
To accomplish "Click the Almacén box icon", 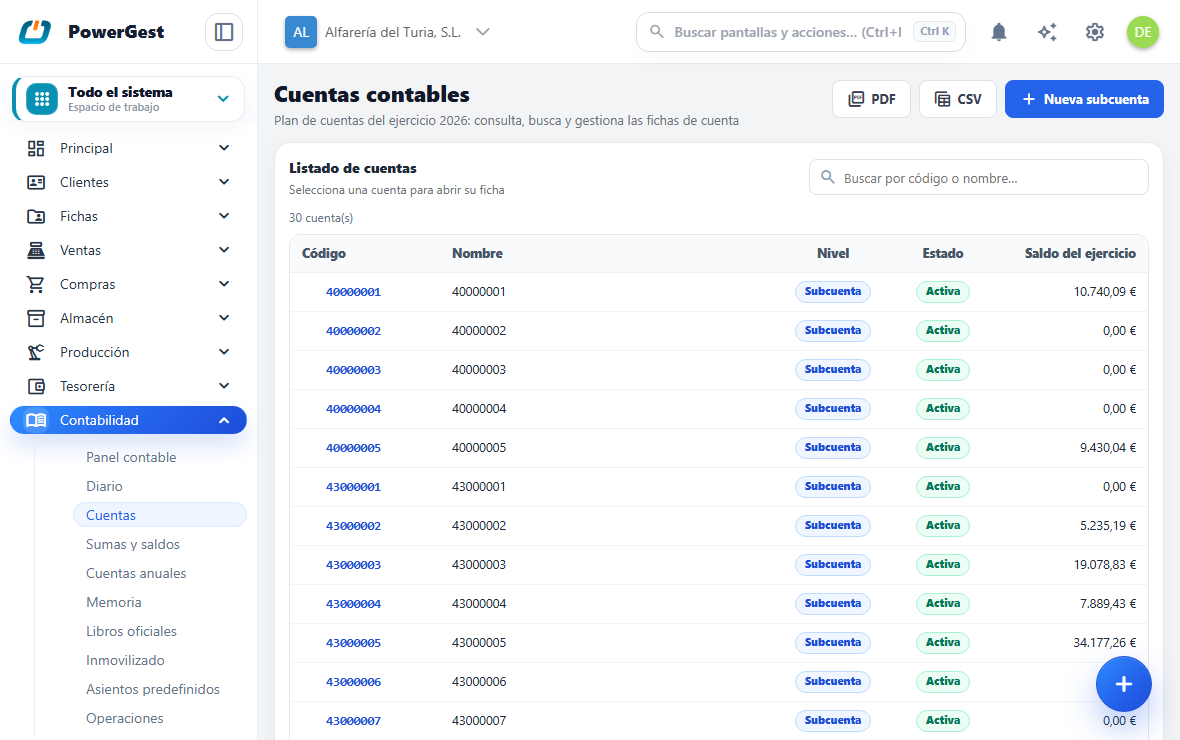I will point(35,318).
